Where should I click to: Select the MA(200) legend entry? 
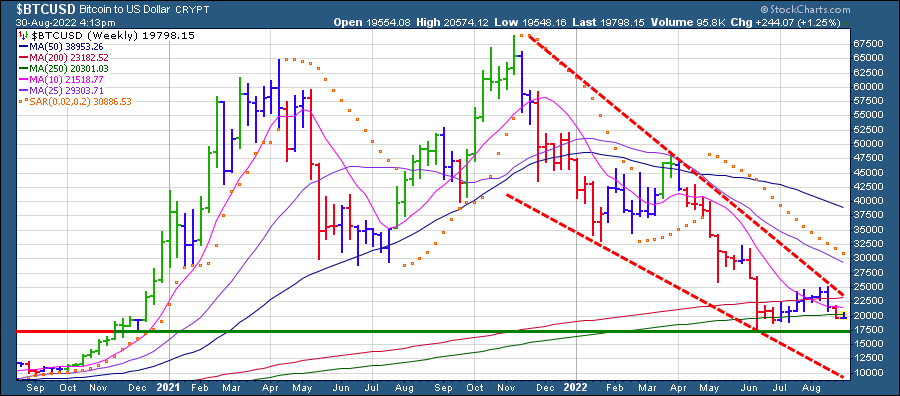tap(65, 57)
